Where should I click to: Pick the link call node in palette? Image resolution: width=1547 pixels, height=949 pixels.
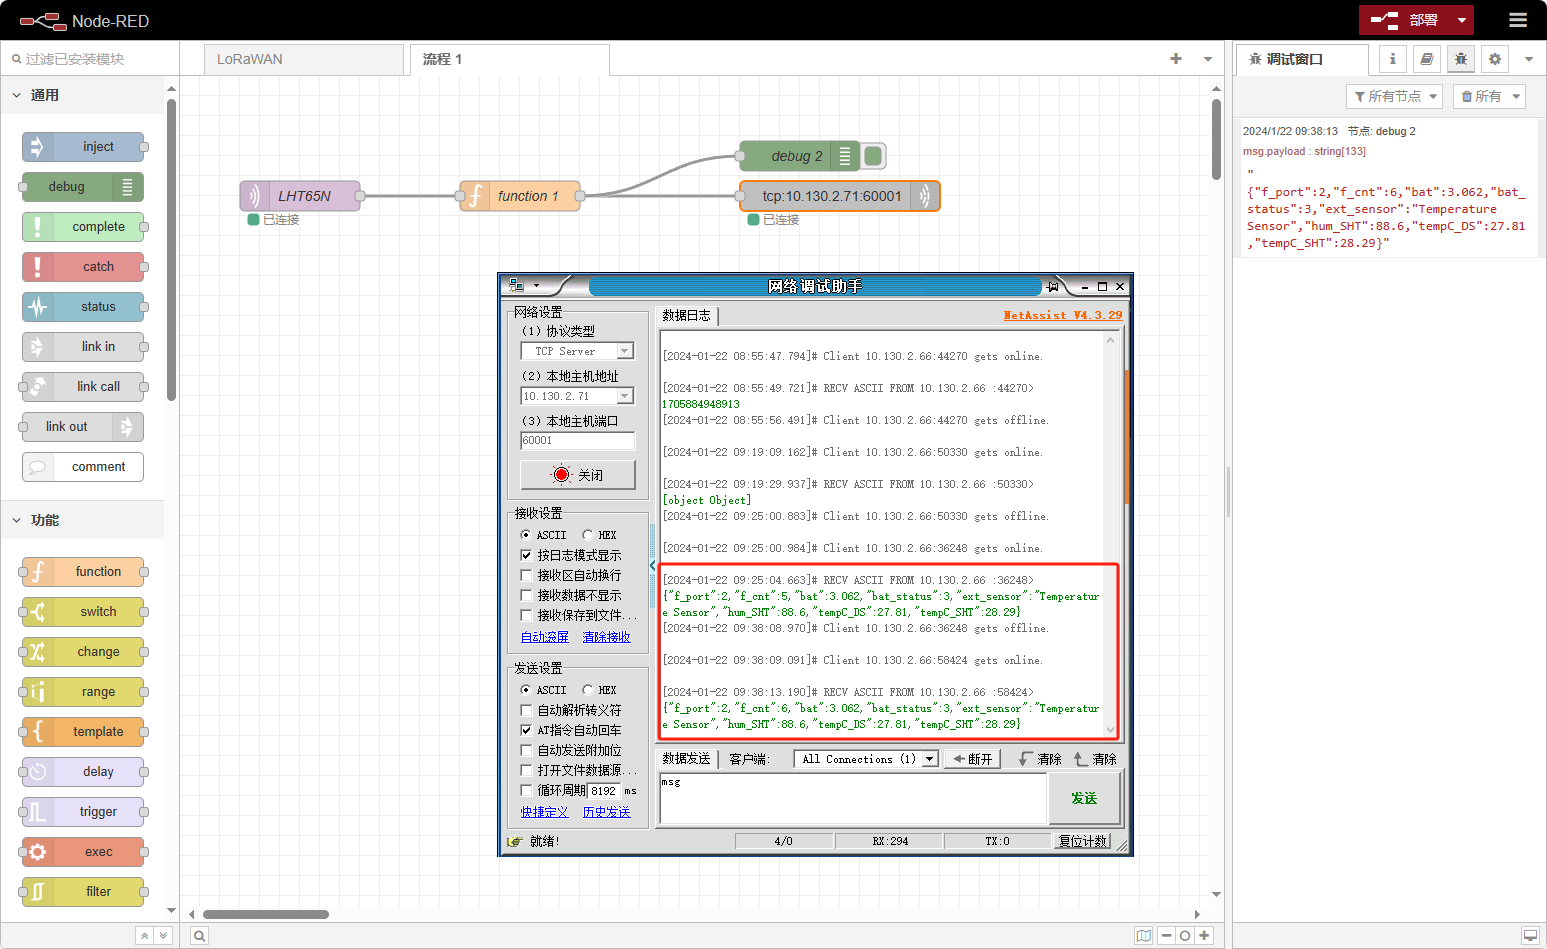[x=83, y=387]
